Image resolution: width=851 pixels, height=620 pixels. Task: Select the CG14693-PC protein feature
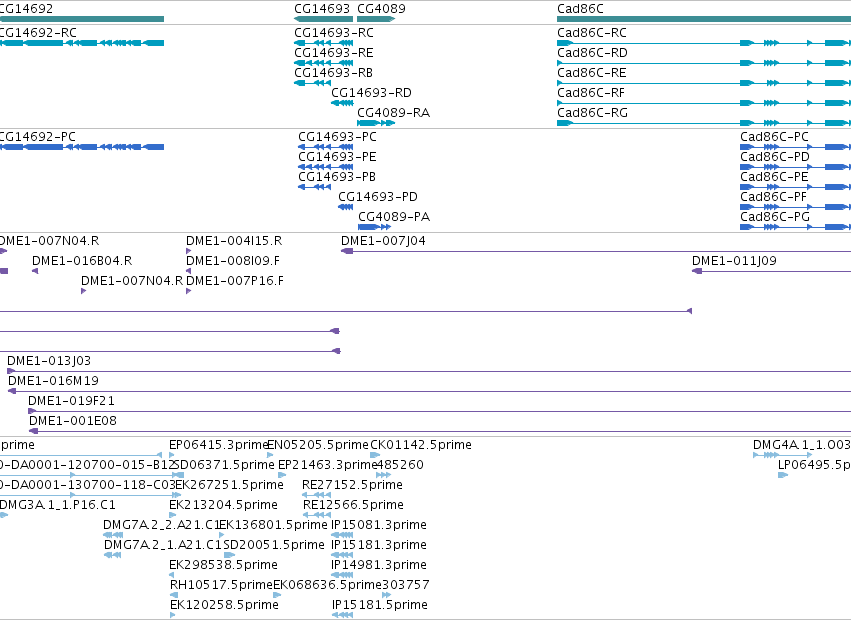pyautogui.click(x=326, y=147)
